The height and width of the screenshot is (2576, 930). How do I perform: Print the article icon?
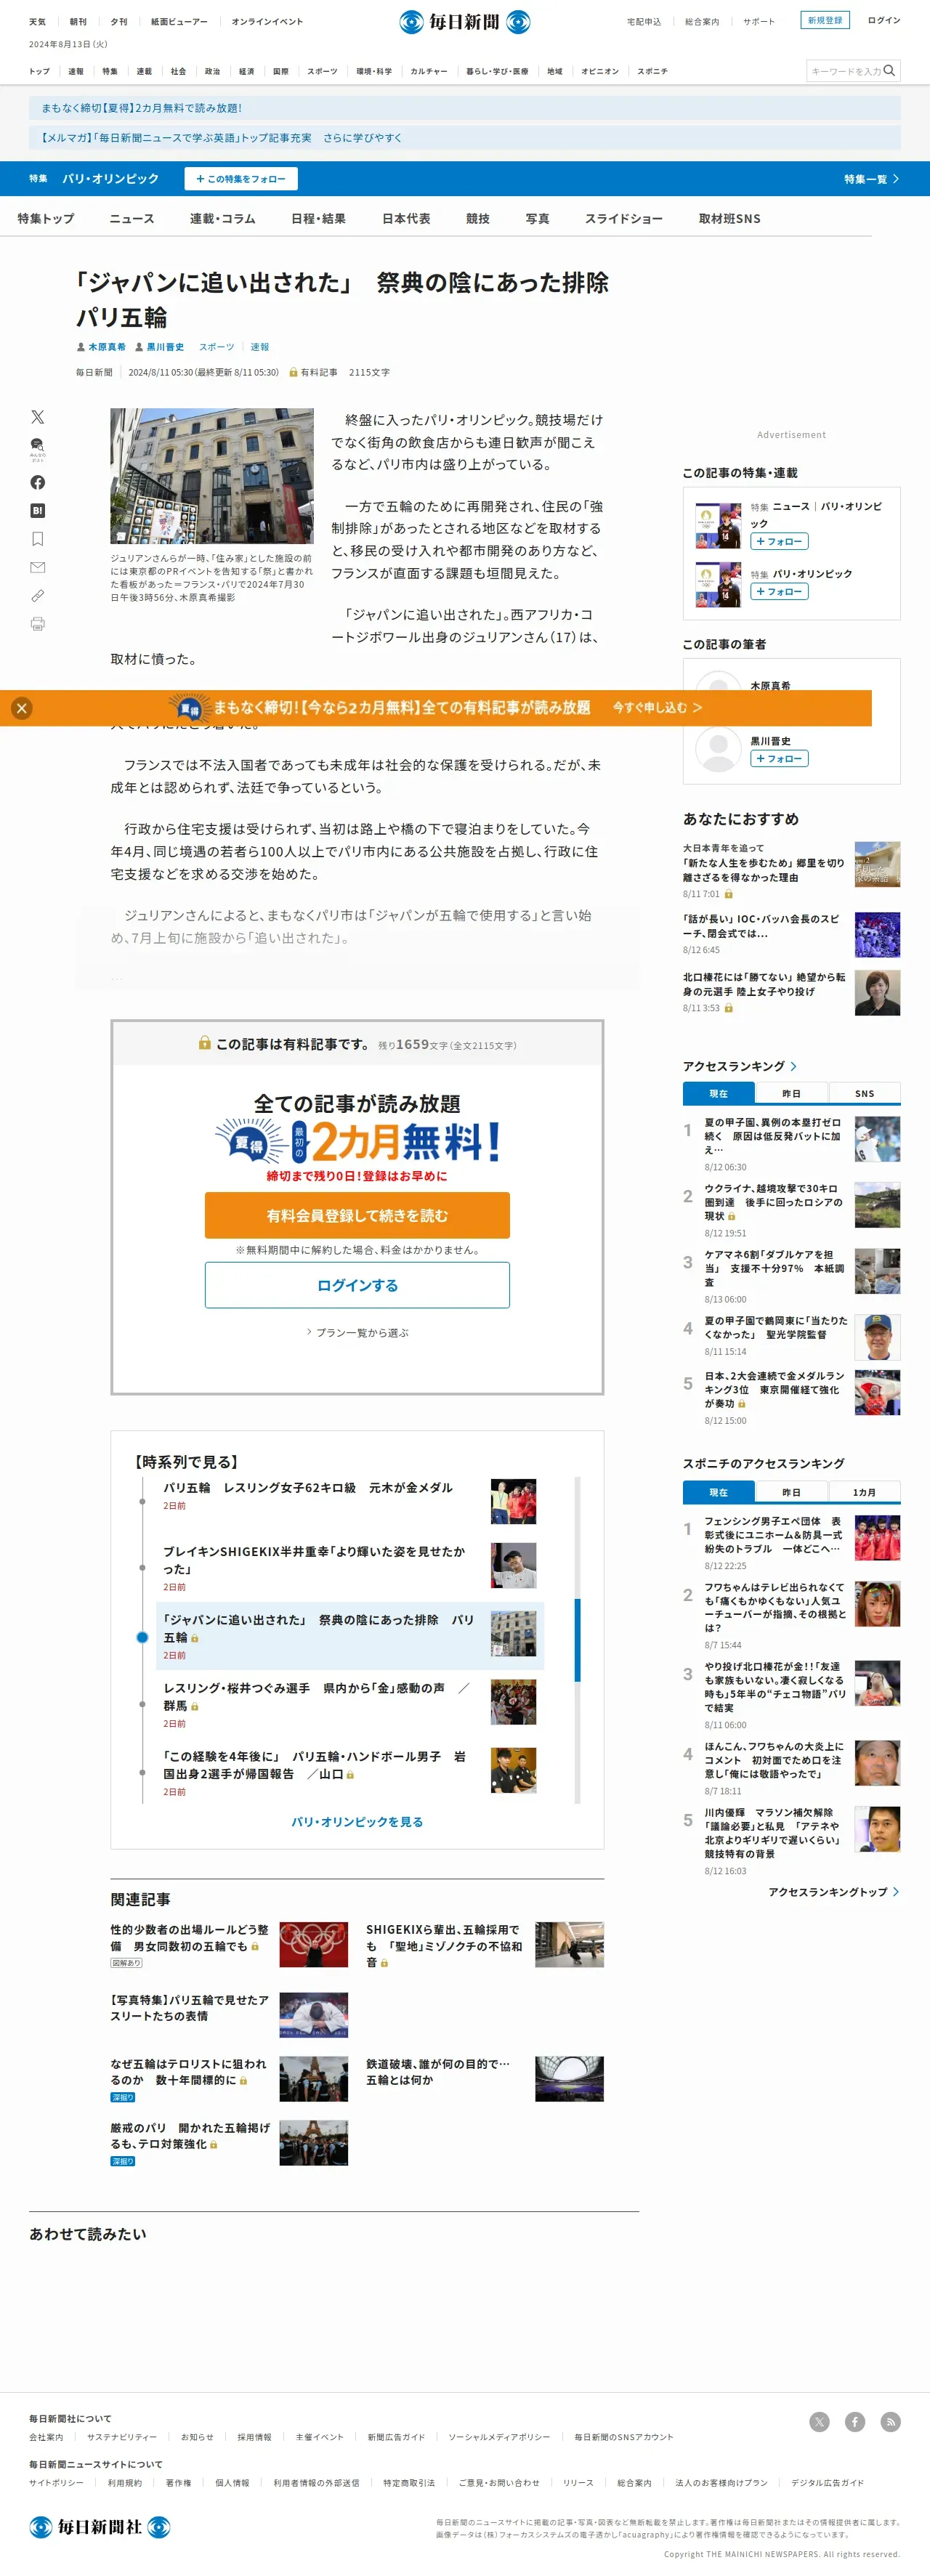(37, 623)
